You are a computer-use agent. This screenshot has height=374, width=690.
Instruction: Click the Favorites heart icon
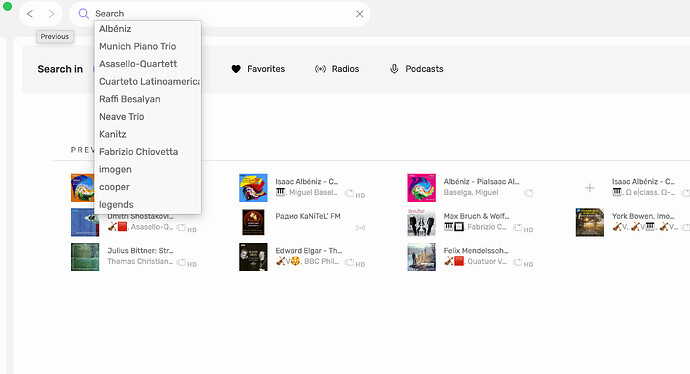pos(236,69)
